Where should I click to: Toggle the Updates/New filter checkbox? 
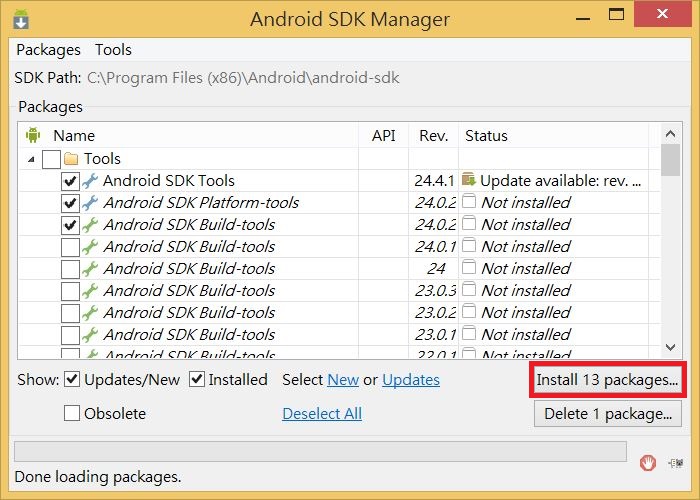[x=73, y=380]
